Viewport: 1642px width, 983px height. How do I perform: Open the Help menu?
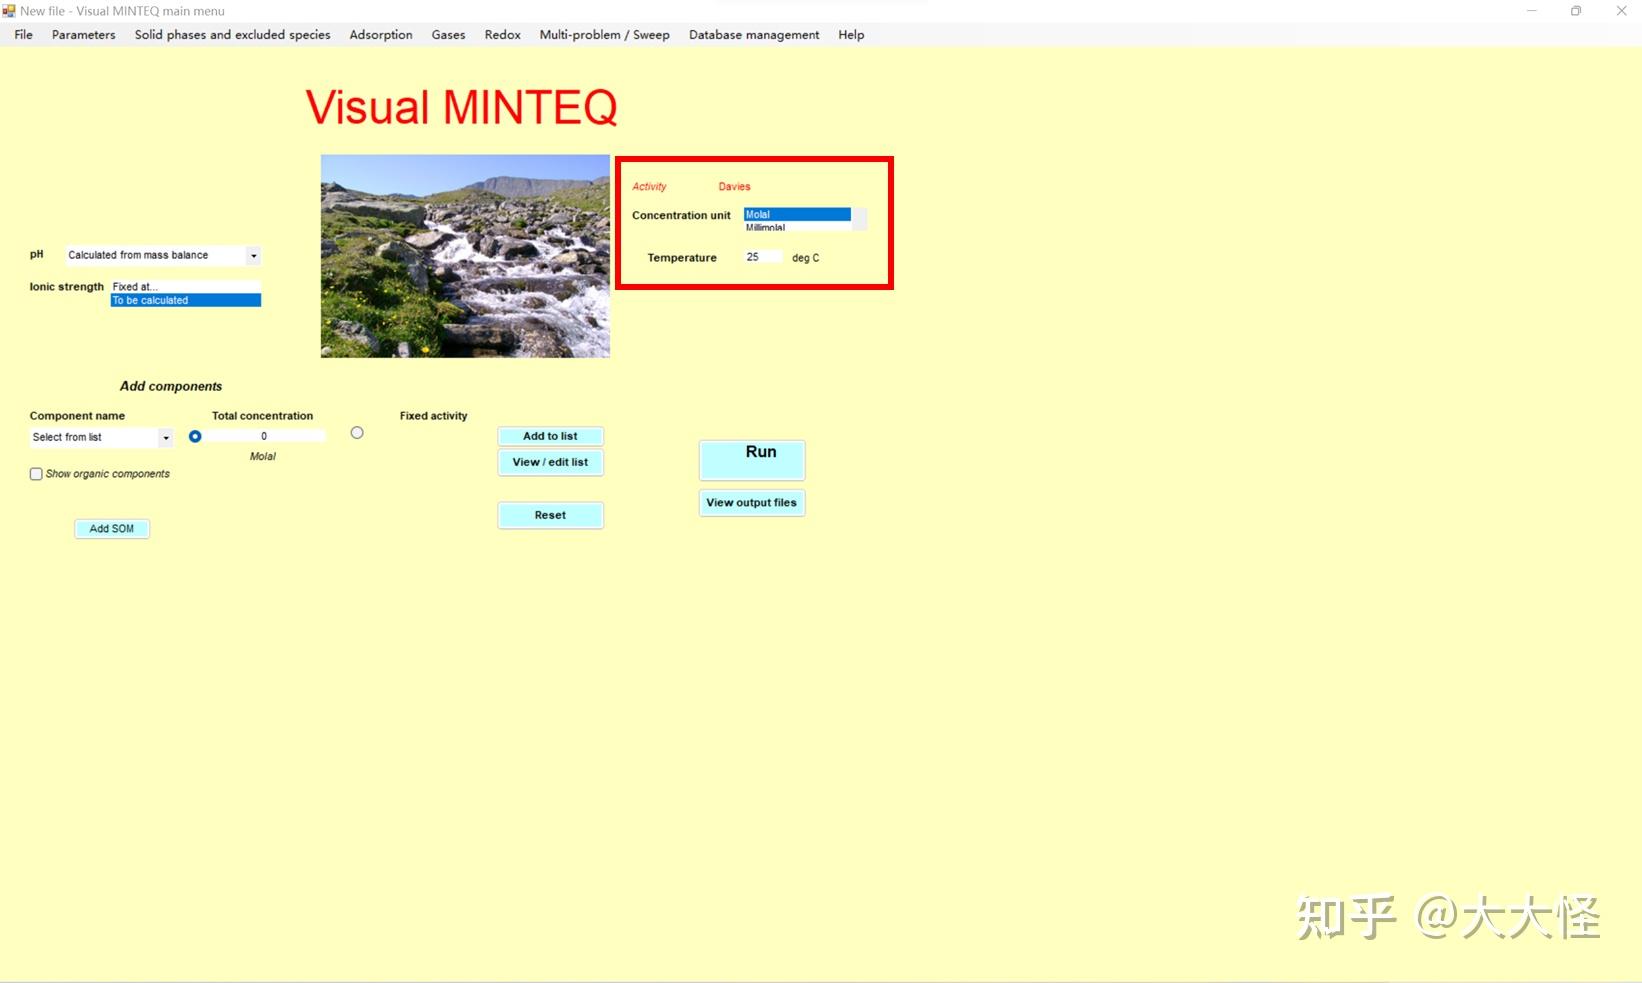850,34
